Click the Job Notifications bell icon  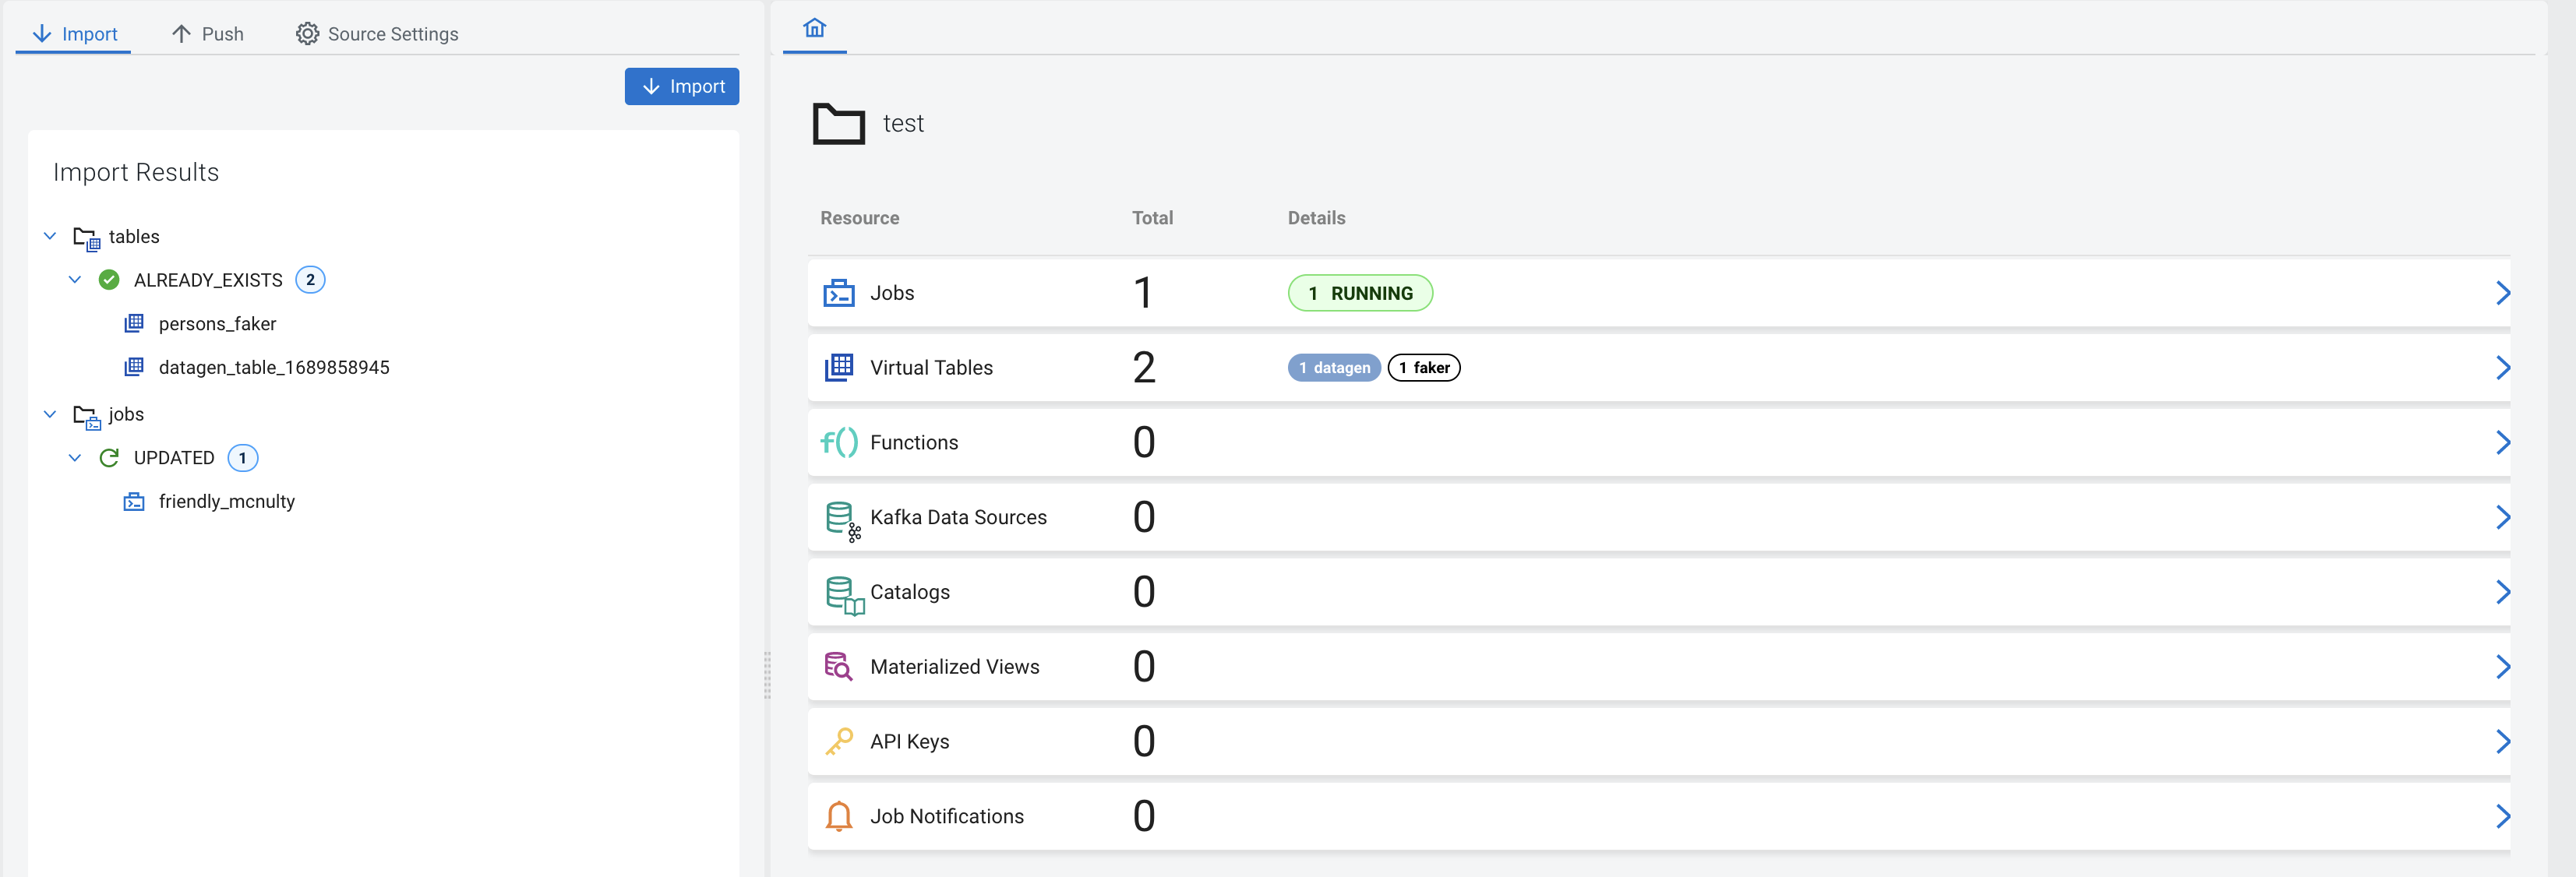(838, 817)
